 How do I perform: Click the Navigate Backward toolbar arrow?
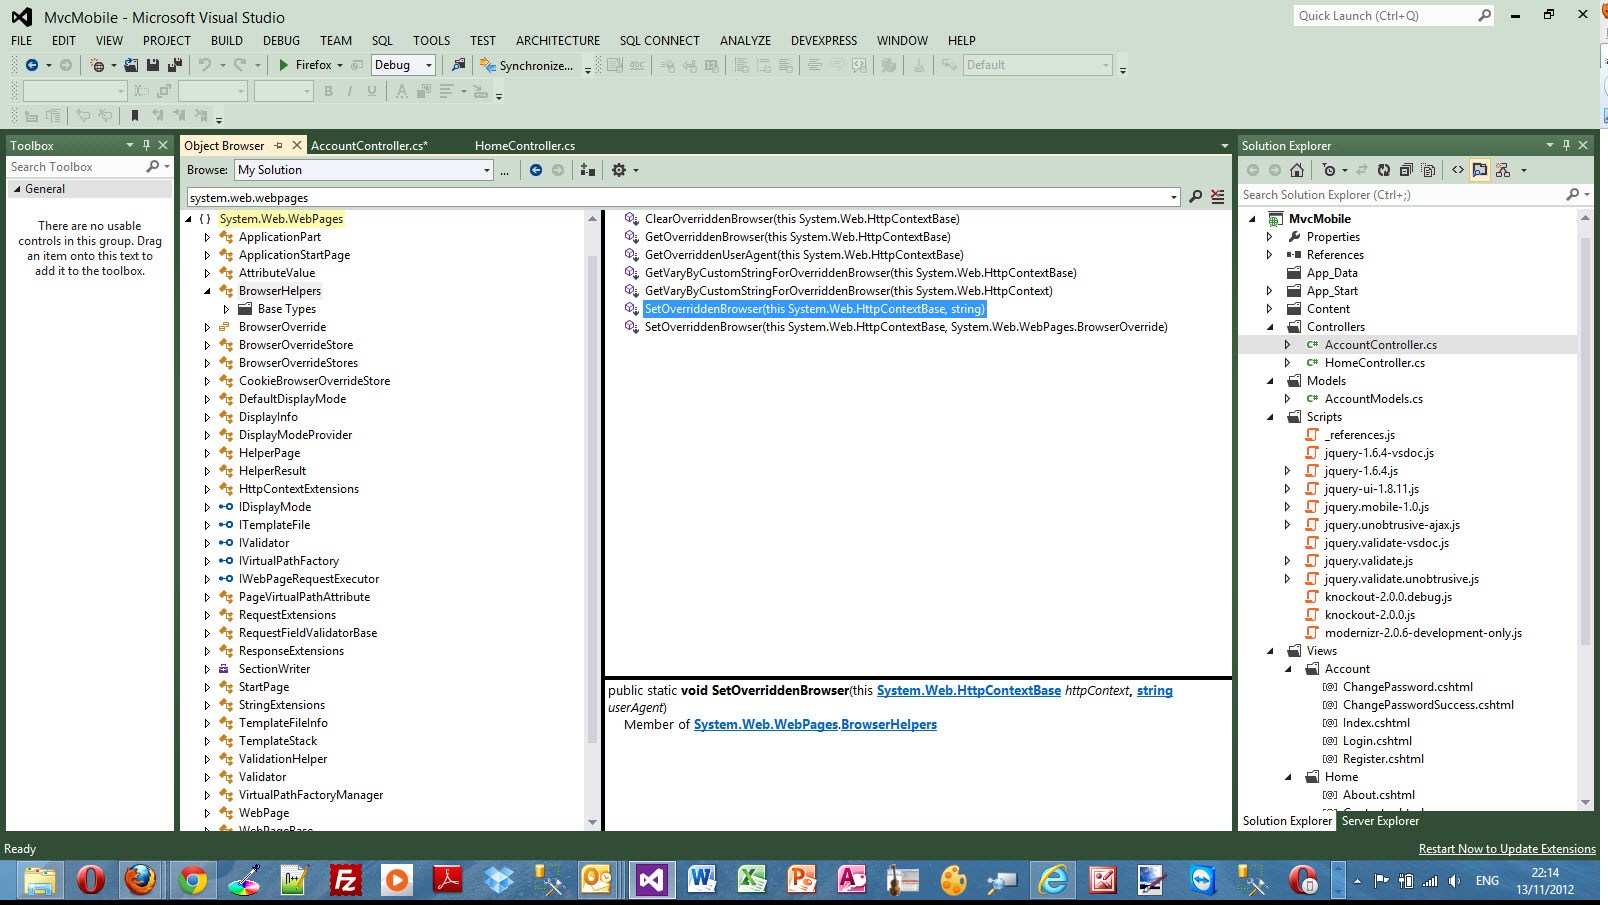[32, 65]
